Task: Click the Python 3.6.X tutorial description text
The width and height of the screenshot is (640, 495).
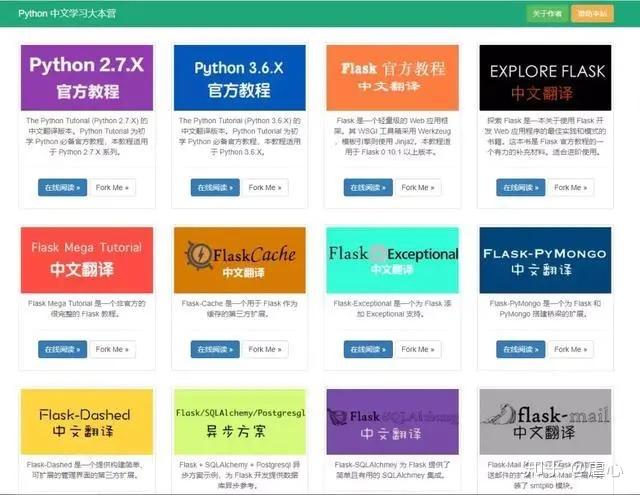Action: 240,136
